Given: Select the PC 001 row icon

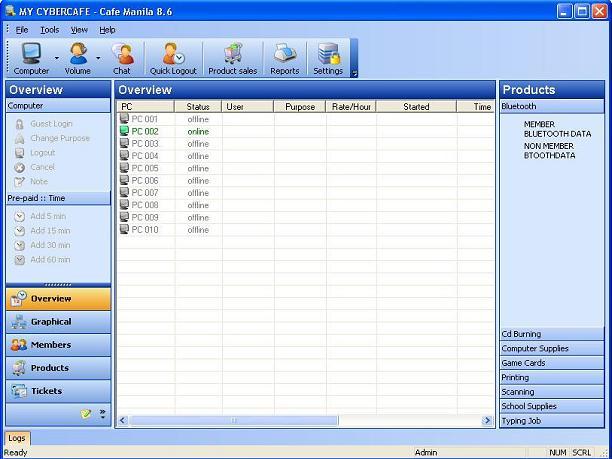Looking at the screenshot, I should click(x=124, y=119).
